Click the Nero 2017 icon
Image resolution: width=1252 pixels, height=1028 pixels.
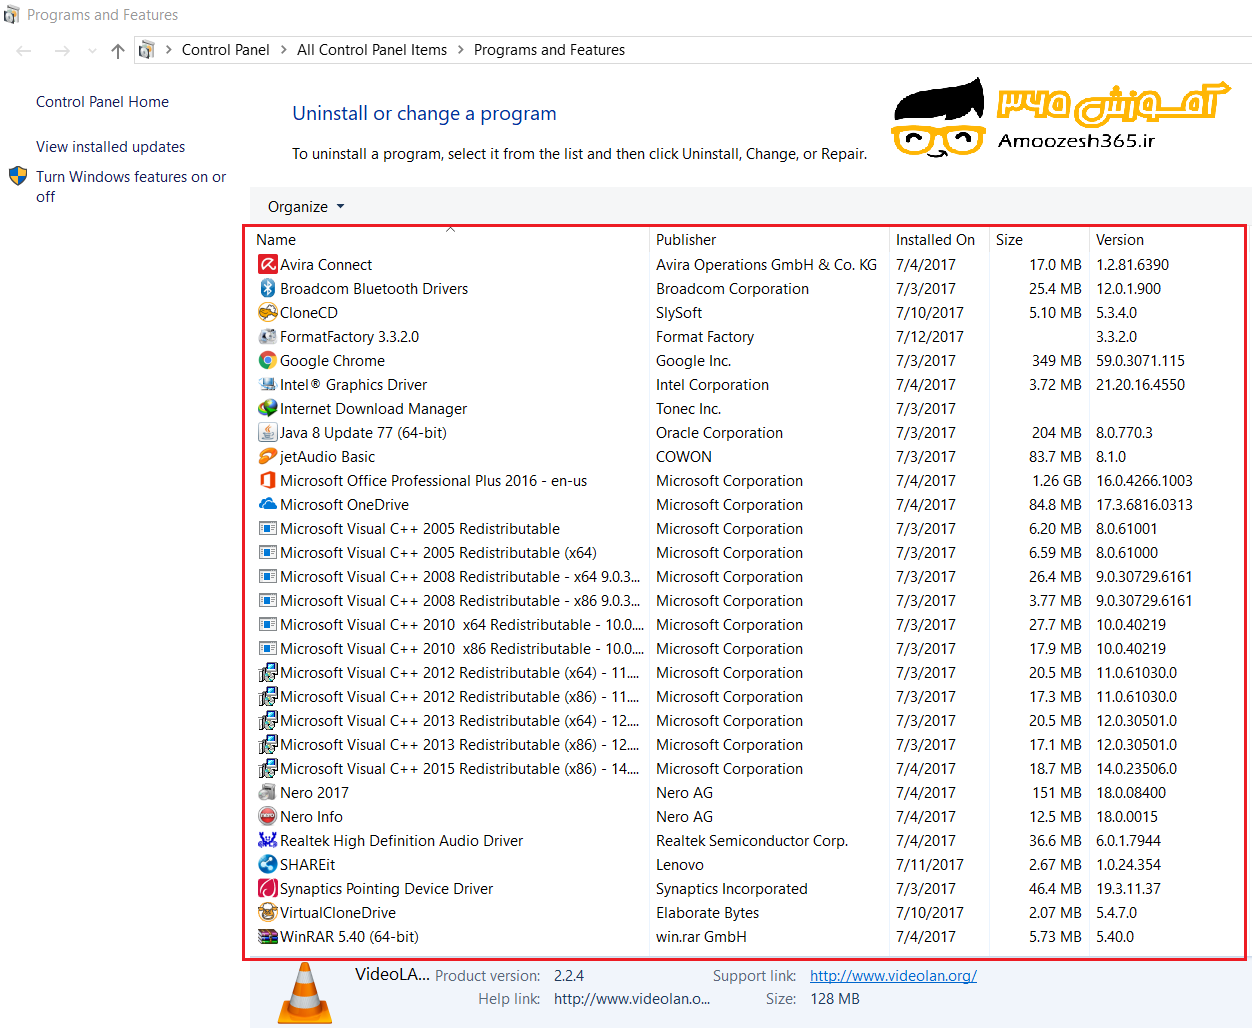[267, 792]
